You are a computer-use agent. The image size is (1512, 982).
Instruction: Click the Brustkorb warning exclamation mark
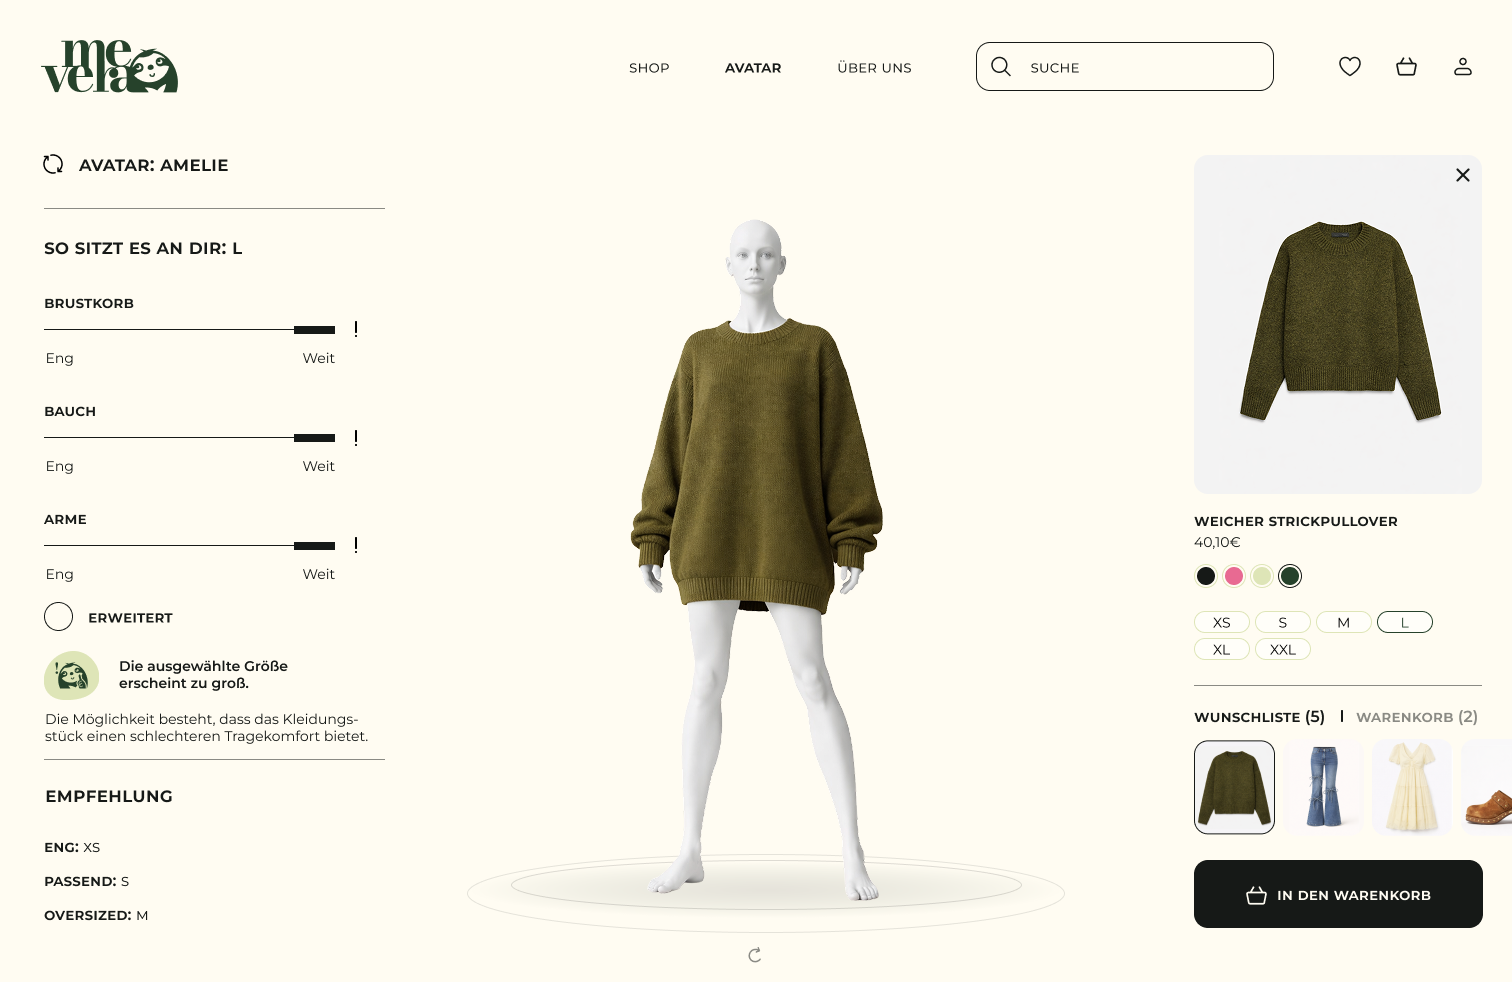pyautogui.click(x=356, y=329)
